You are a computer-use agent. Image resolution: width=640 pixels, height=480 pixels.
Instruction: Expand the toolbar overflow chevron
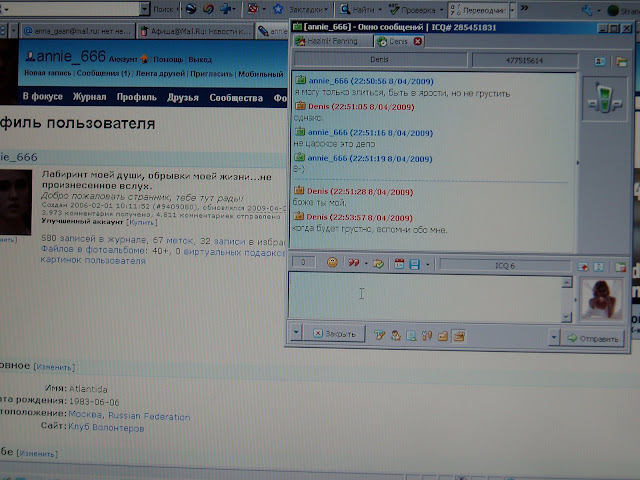pyautogui.click(x=525, y=8)
